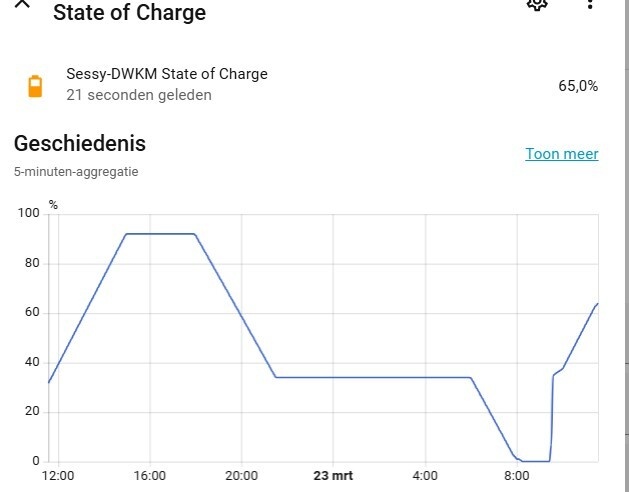Click the 65,0% state value

578,86
